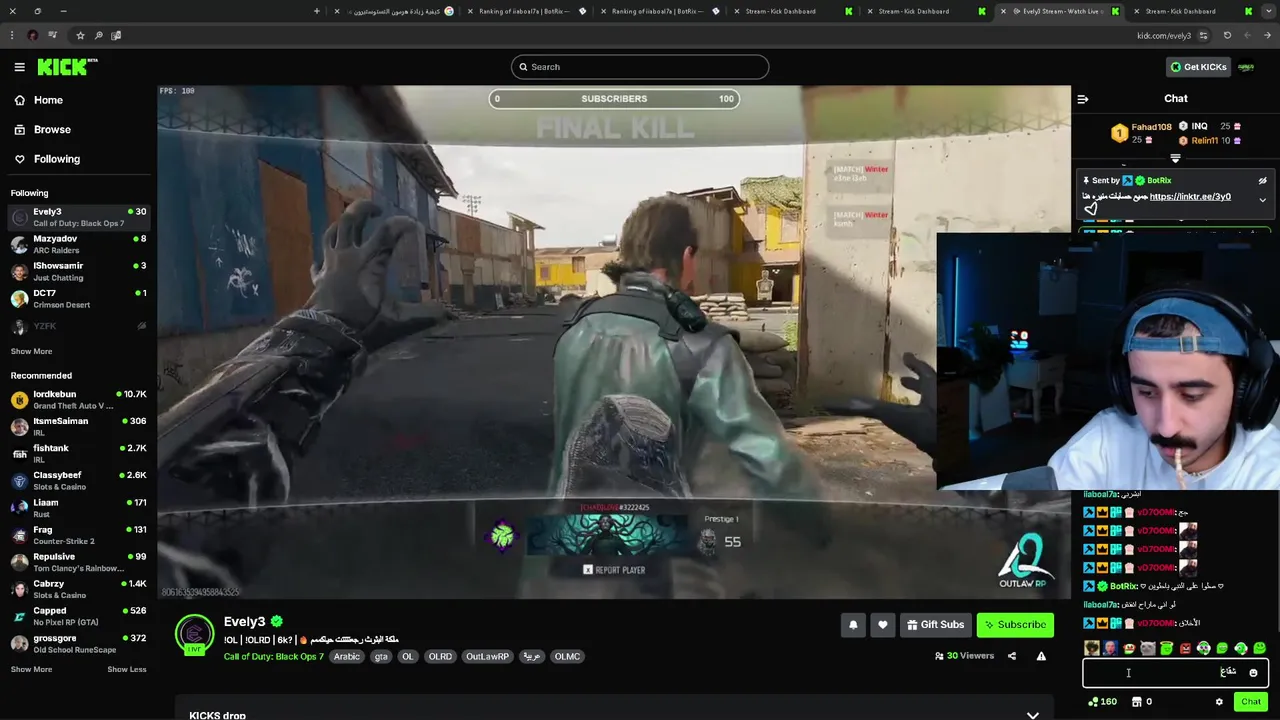Open the linktr.ee link in pinned message

(1190, 197)
